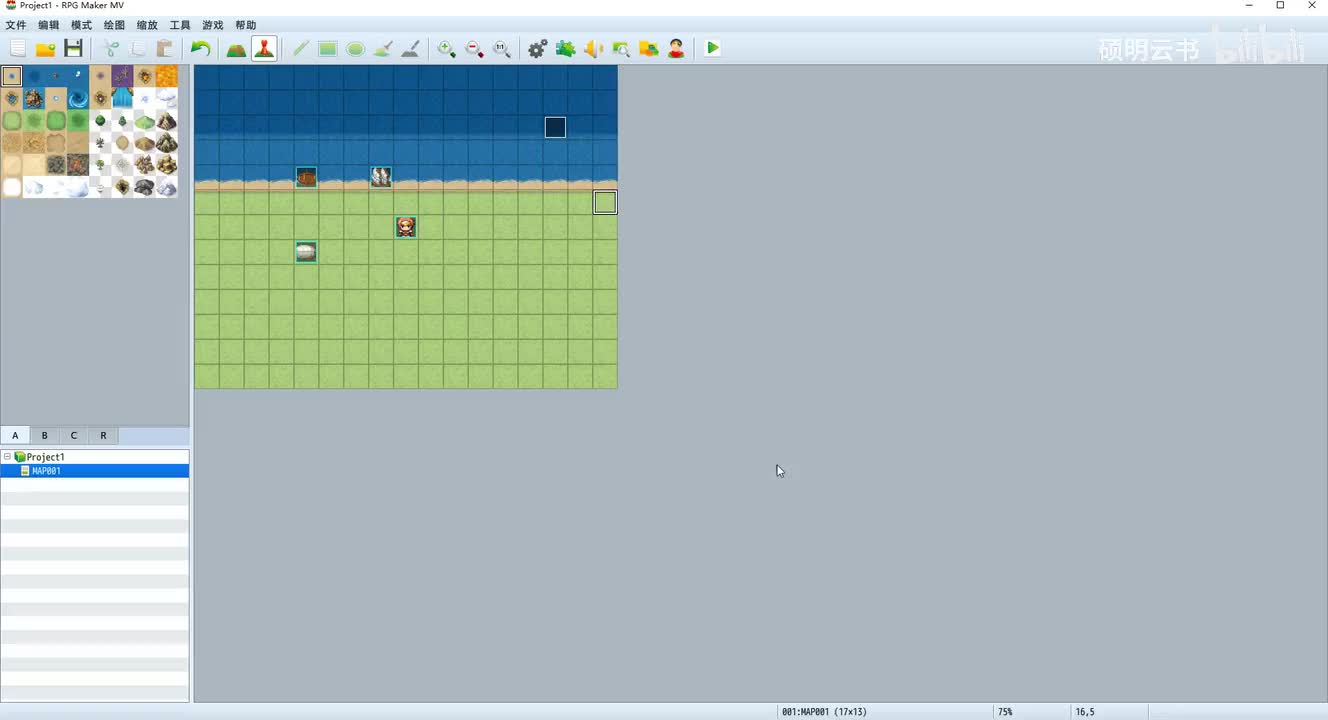Click the 16,5 coordinates in status bar

1085,712
